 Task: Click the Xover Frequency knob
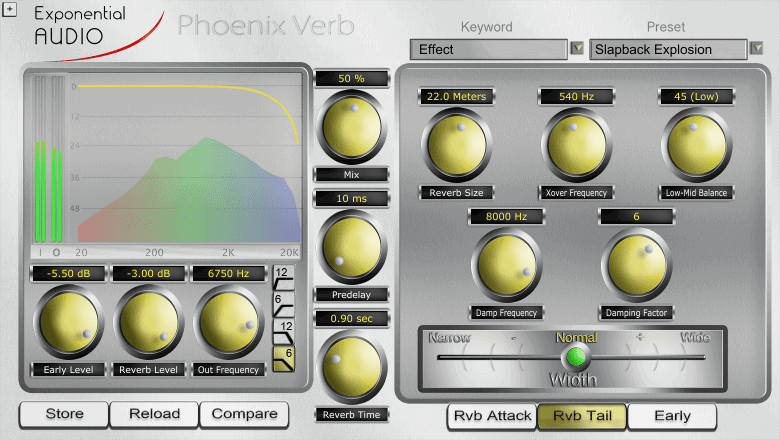(577, 145)
